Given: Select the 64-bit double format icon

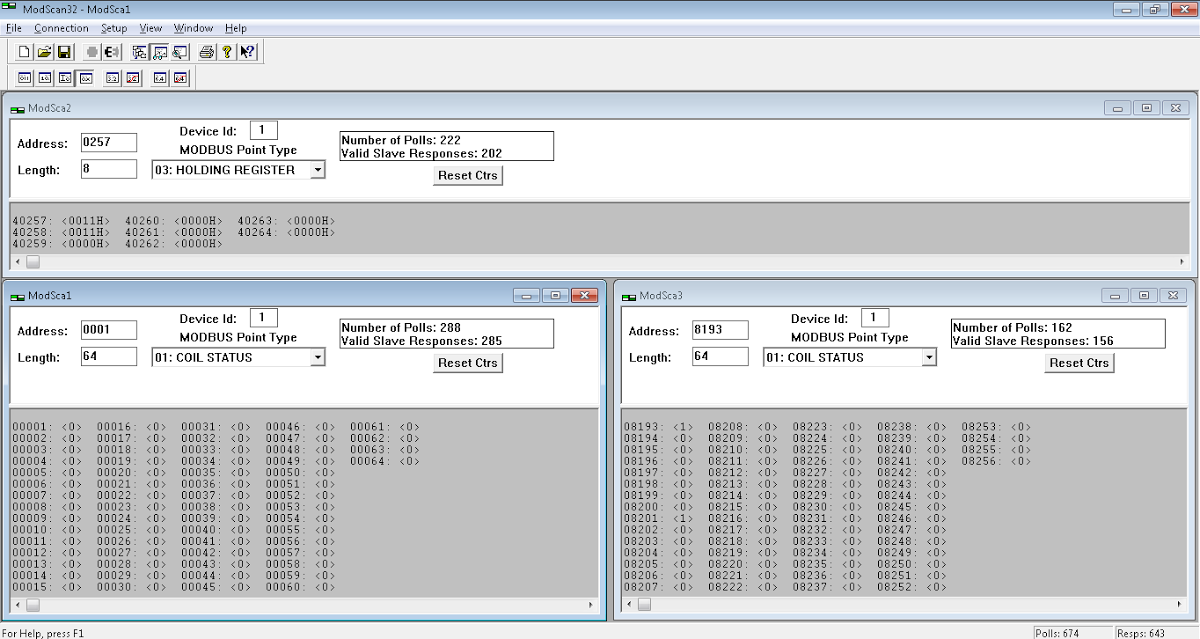Looking at the screenshot, I should click(x=160, y=78).
